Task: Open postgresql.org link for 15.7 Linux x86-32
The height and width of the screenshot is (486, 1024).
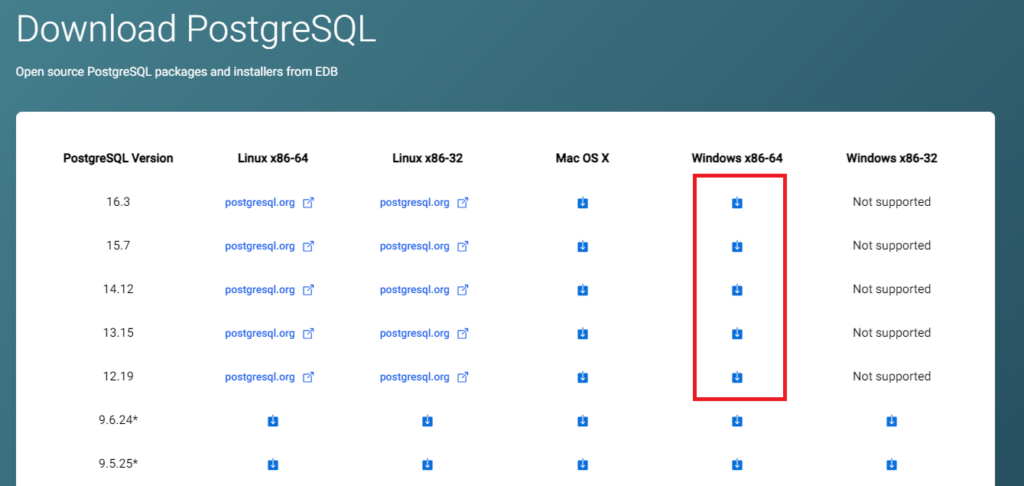Action: [x=424, y=246]
